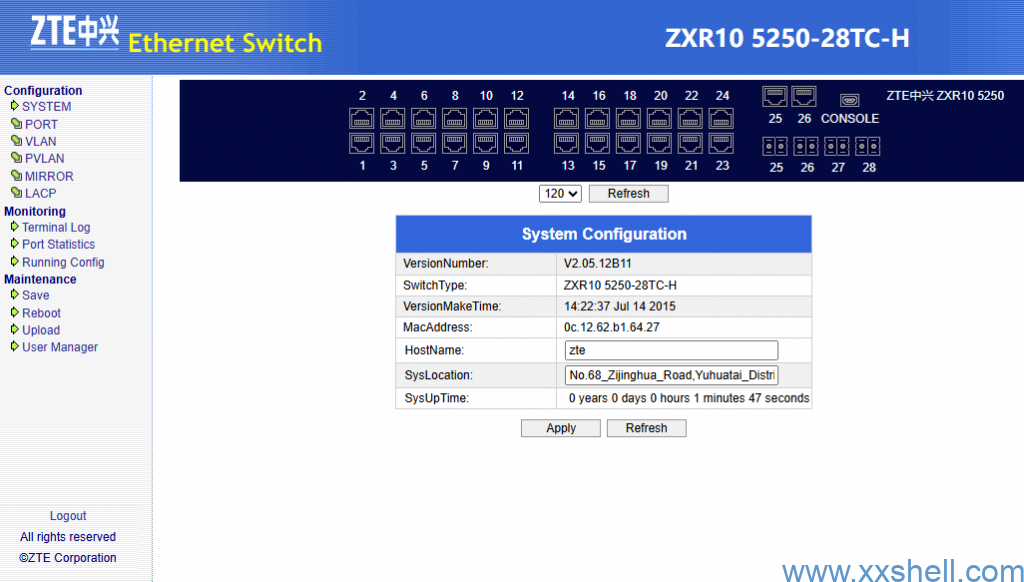The image size is (1024, 582).
Task: Click the LACP icon in the sidebar
Action: (17, 193)
